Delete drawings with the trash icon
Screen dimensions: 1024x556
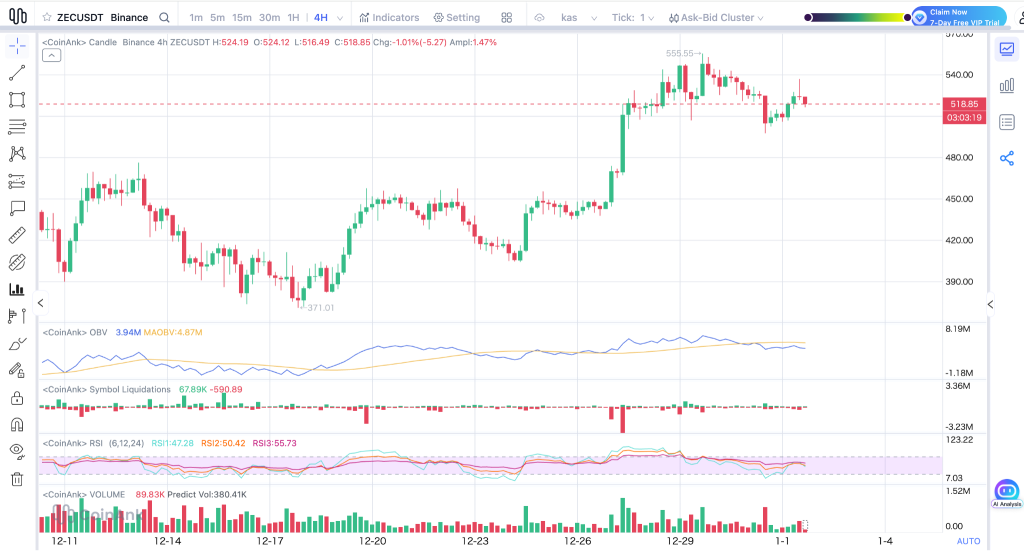pos(17,479)
